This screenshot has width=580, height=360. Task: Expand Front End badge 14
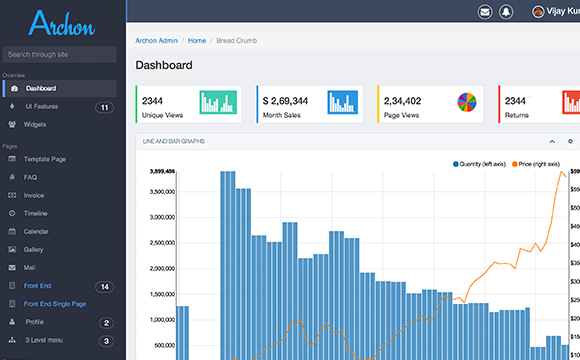[x=104, y=287]
